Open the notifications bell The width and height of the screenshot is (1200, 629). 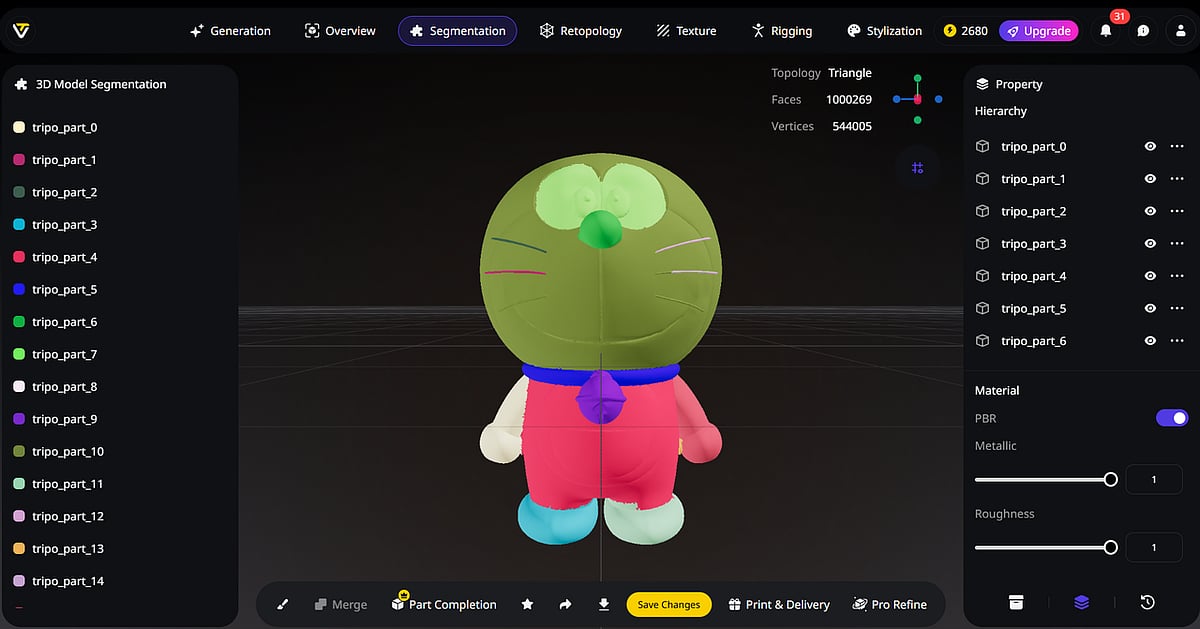tap(1106, 31)
